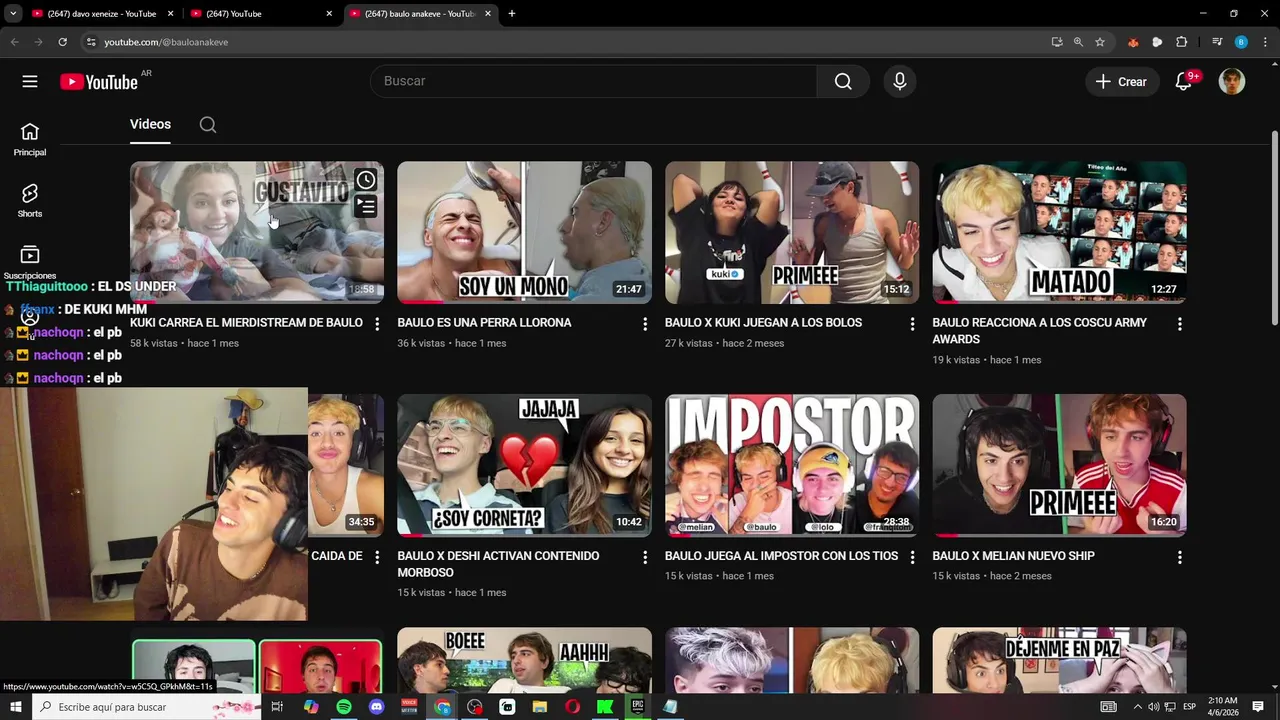Click the Windows taskbar search box
Screen dimensions: 1280x720
click(x=146, y=707)
